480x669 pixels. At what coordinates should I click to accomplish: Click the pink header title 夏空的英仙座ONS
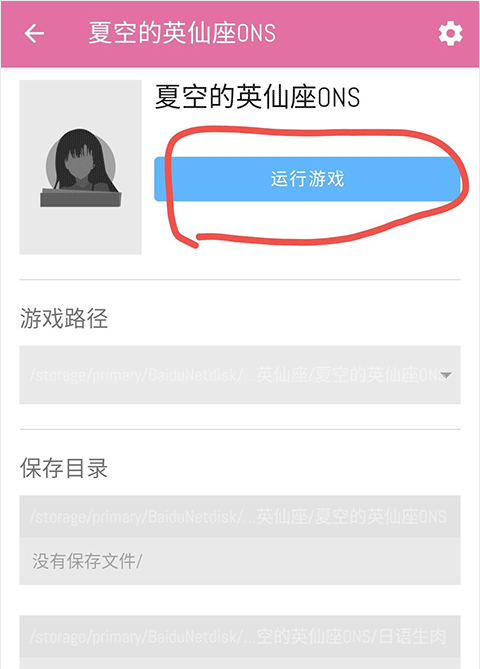(x=182, y=33)
